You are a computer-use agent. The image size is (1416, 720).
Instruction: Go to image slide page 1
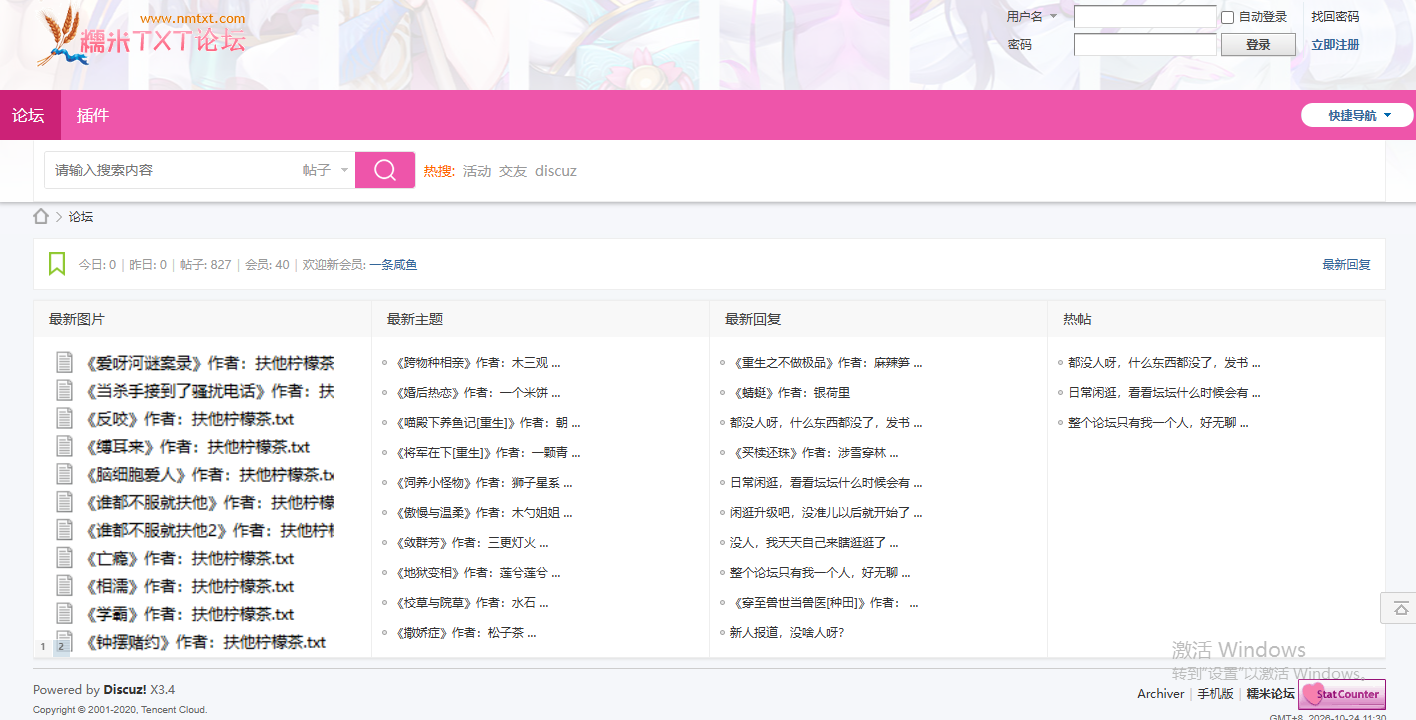(43, 647)
